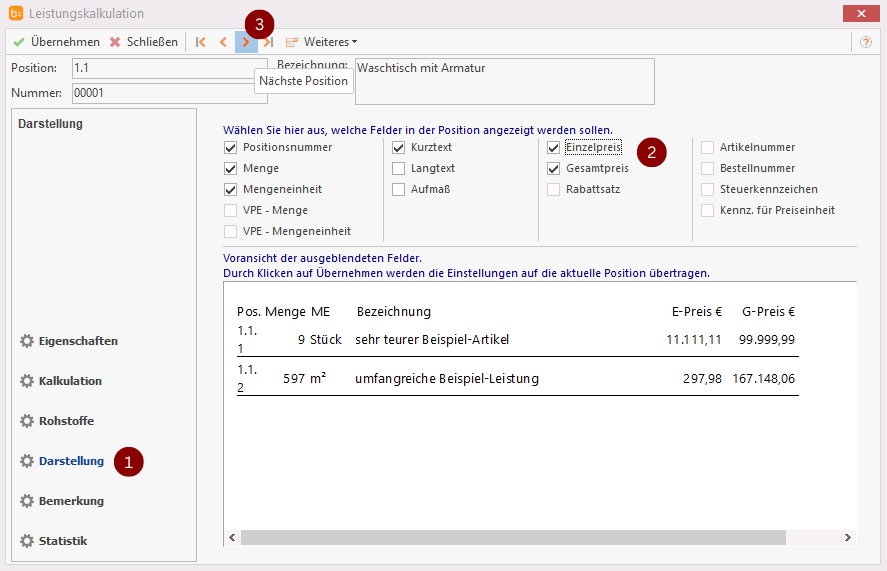Toggle the Rabattsatz checkbox
Image resolution: width=887 pixels, height=571 pixels.
coord(554,189)
